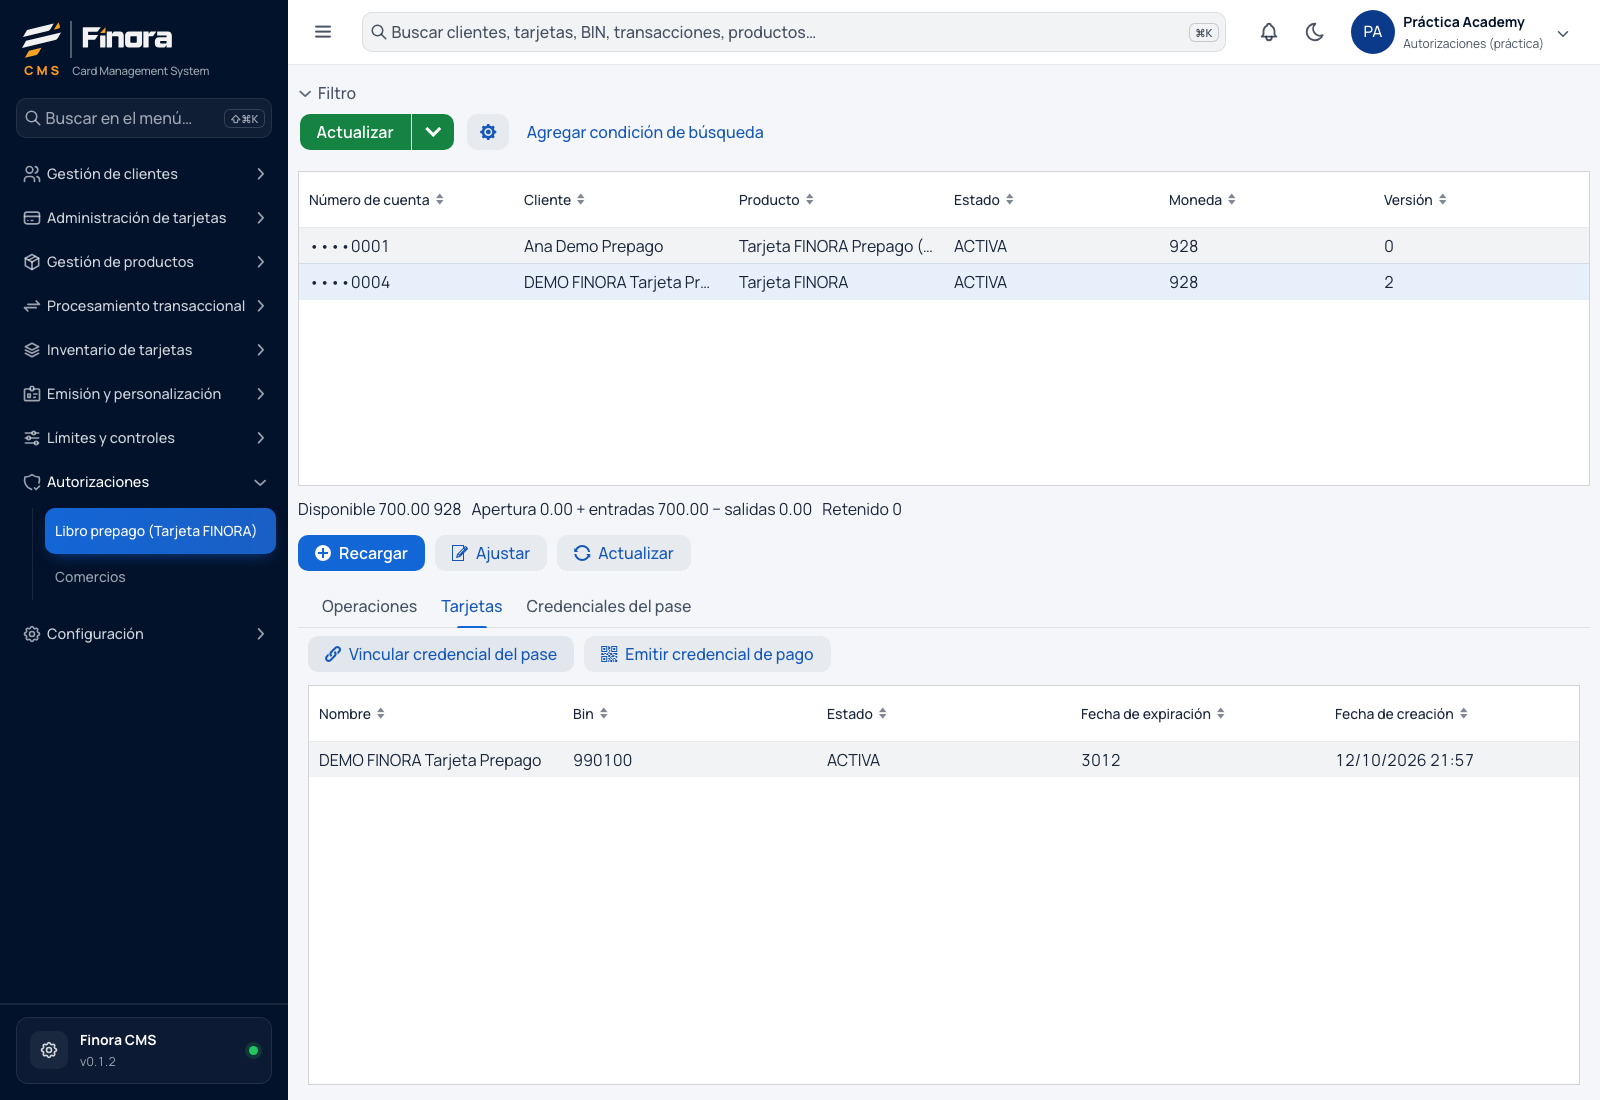
Task: Switch to the Operaciones tab
Action: coord(369,606)
